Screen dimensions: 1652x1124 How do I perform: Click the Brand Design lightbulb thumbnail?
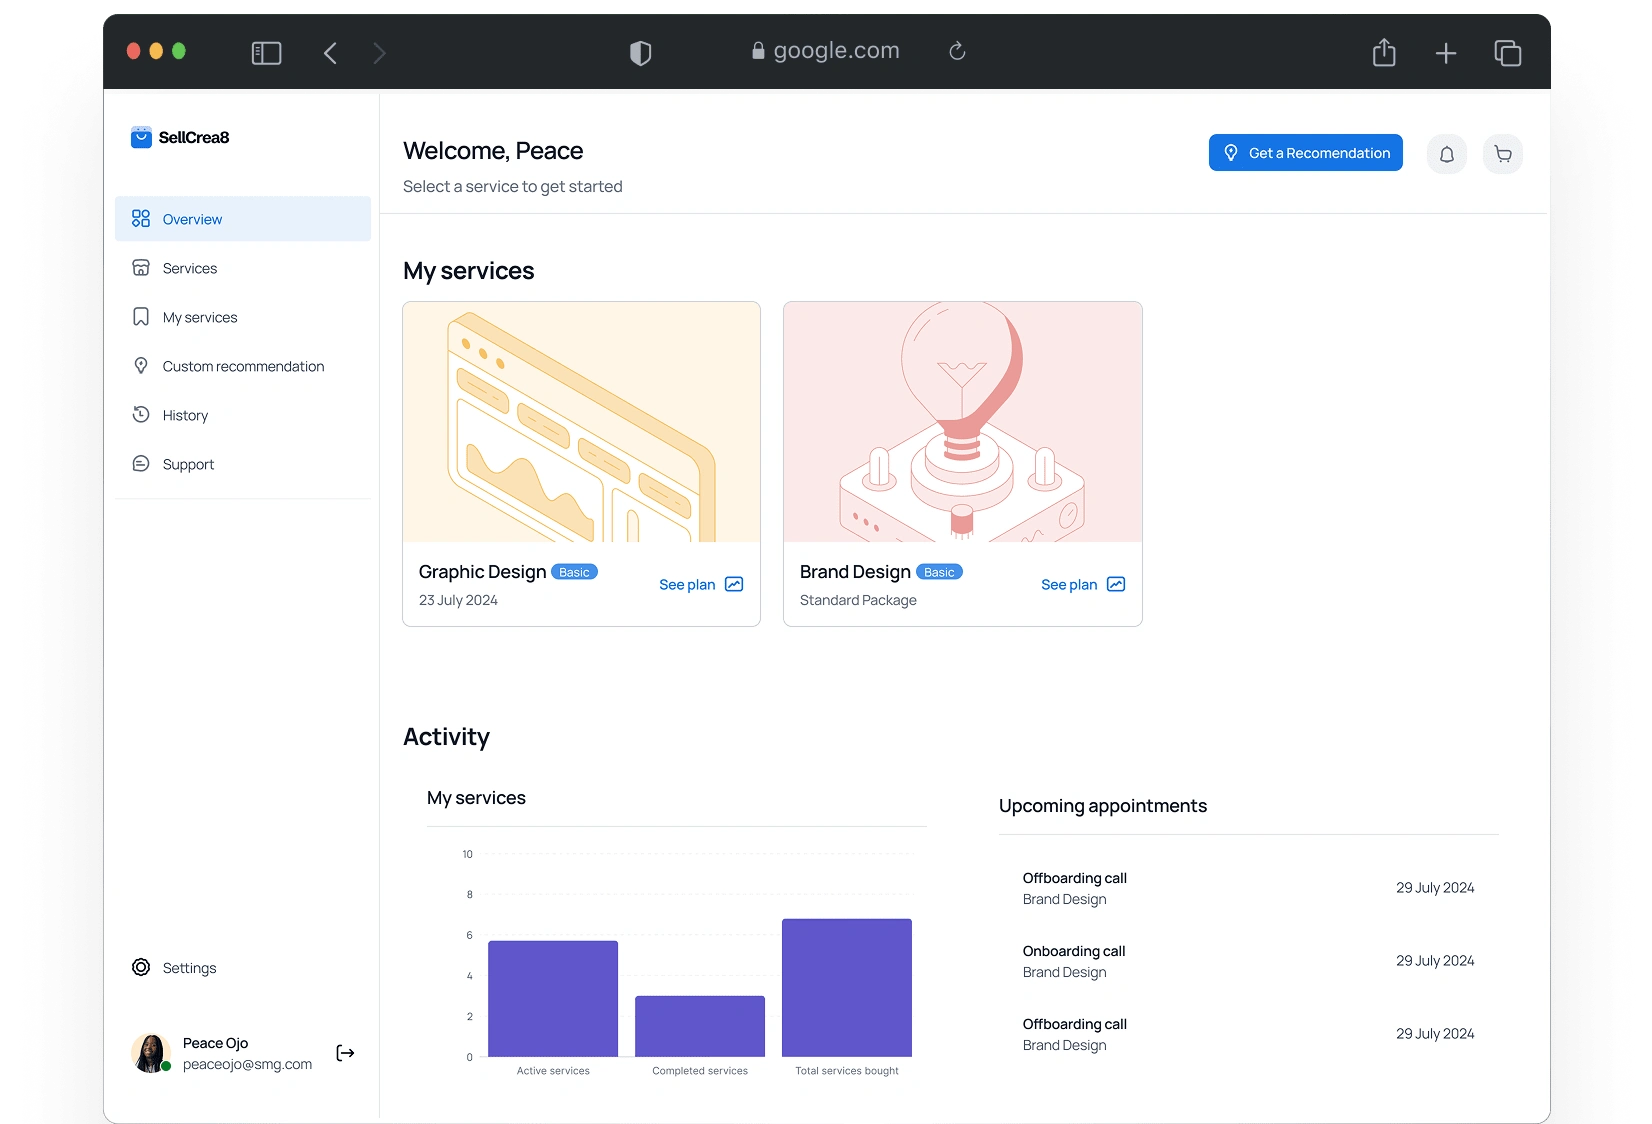click(x=962, y=422)
